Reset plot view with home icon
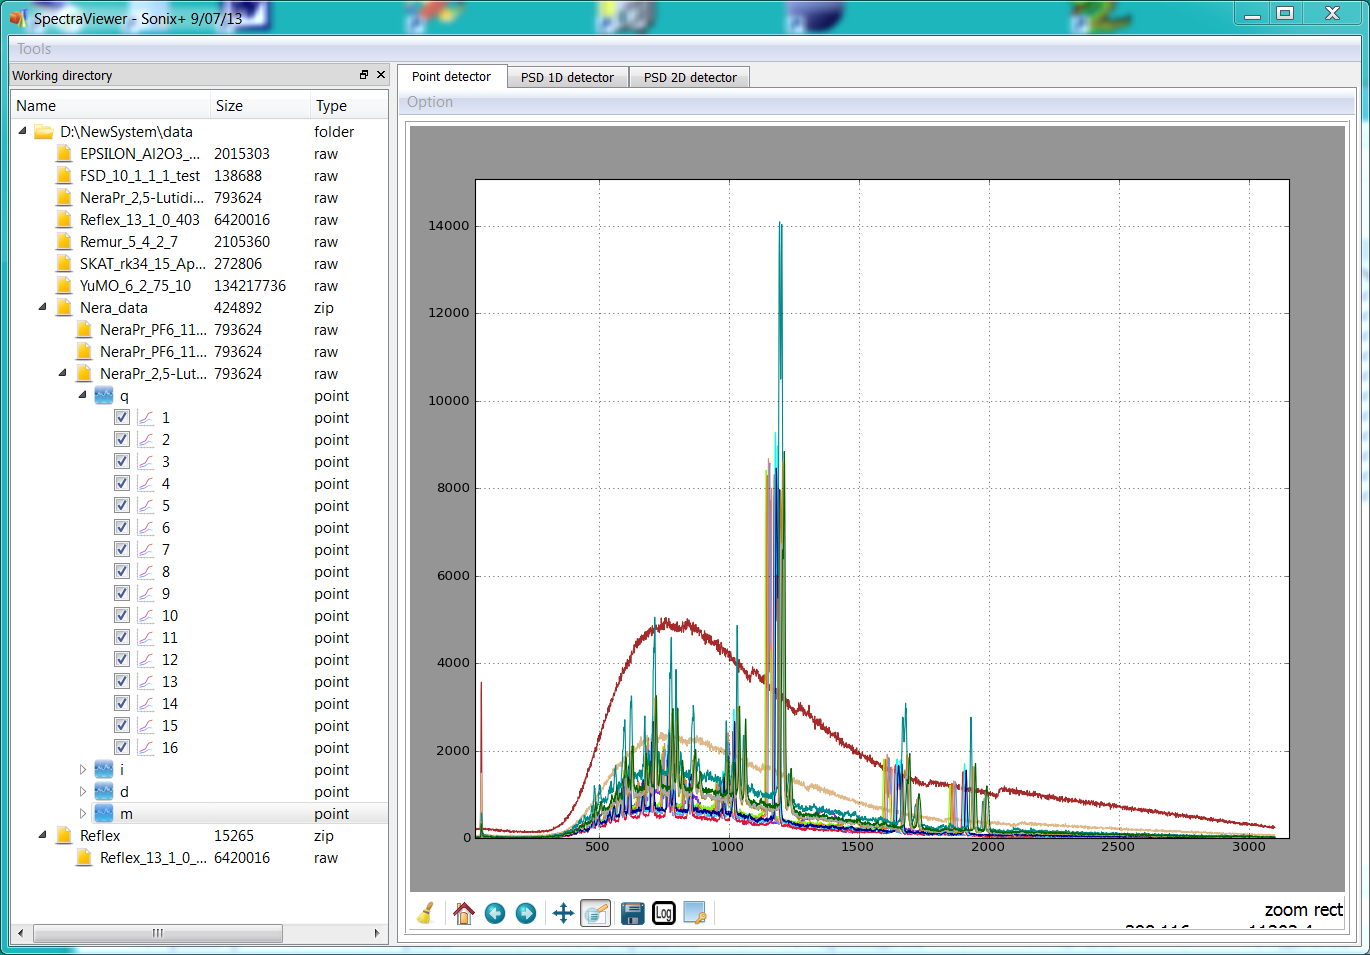The image size is (1370, 955). tap(463, 913)
